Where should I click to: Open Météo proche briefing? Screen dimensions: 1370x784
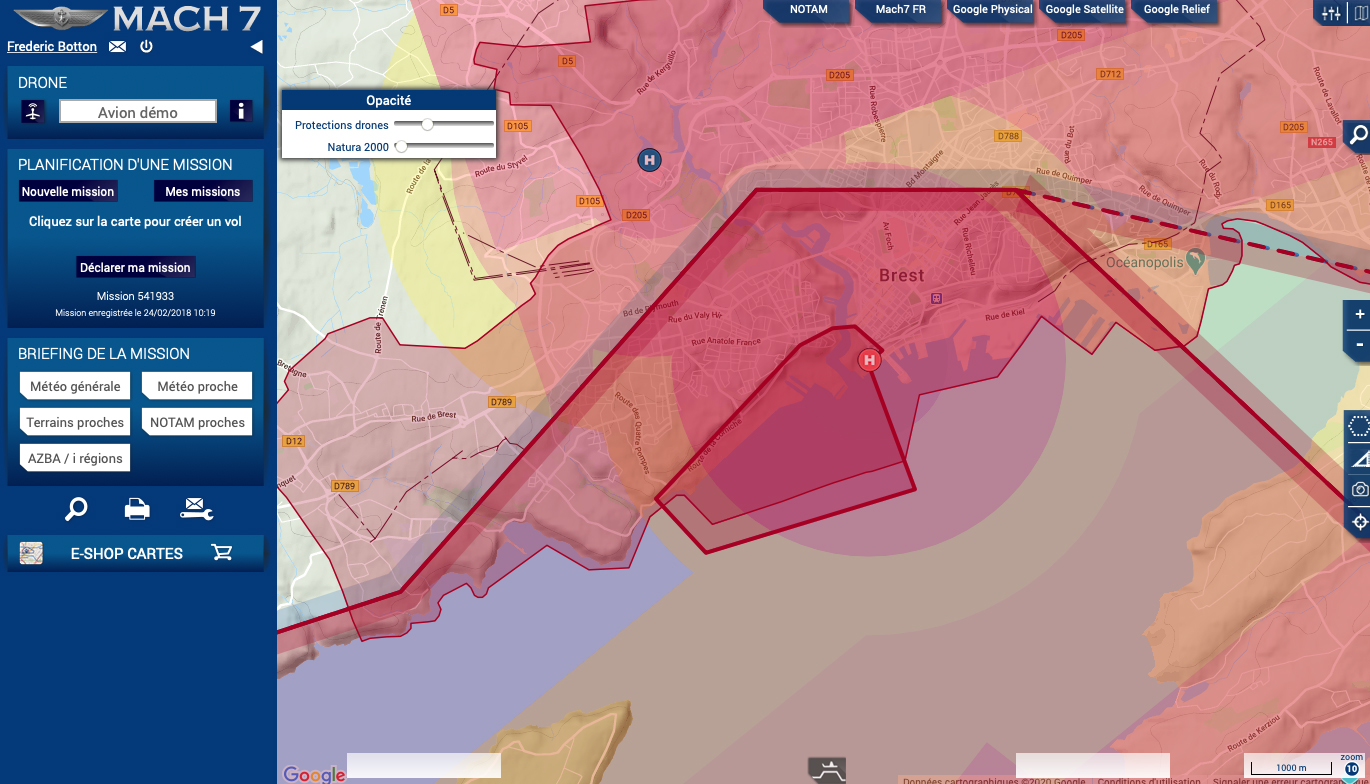pyautogui.click(x=197, y=386)
